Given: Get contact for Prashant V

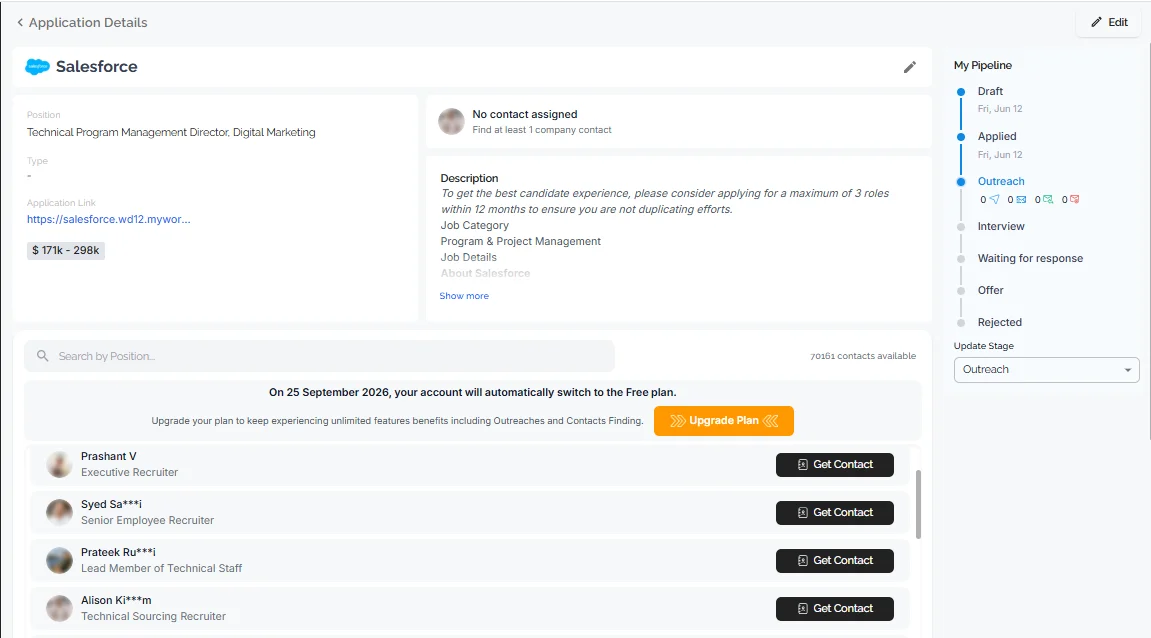Looking at the screenshot, I should click(x=835, y=465).
